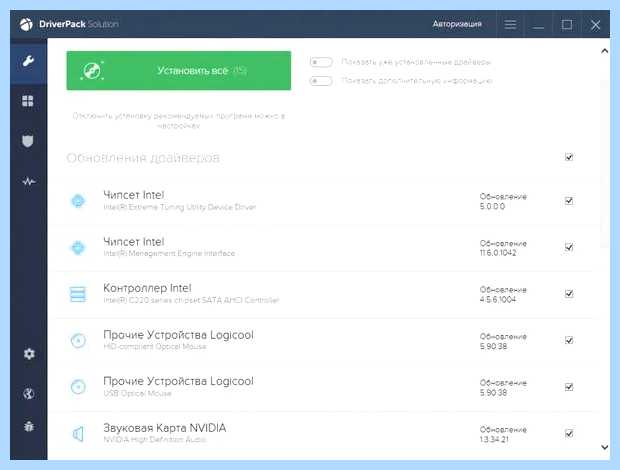Select Intel(R) Management Engine Interface text

click(x=169, y=253)
